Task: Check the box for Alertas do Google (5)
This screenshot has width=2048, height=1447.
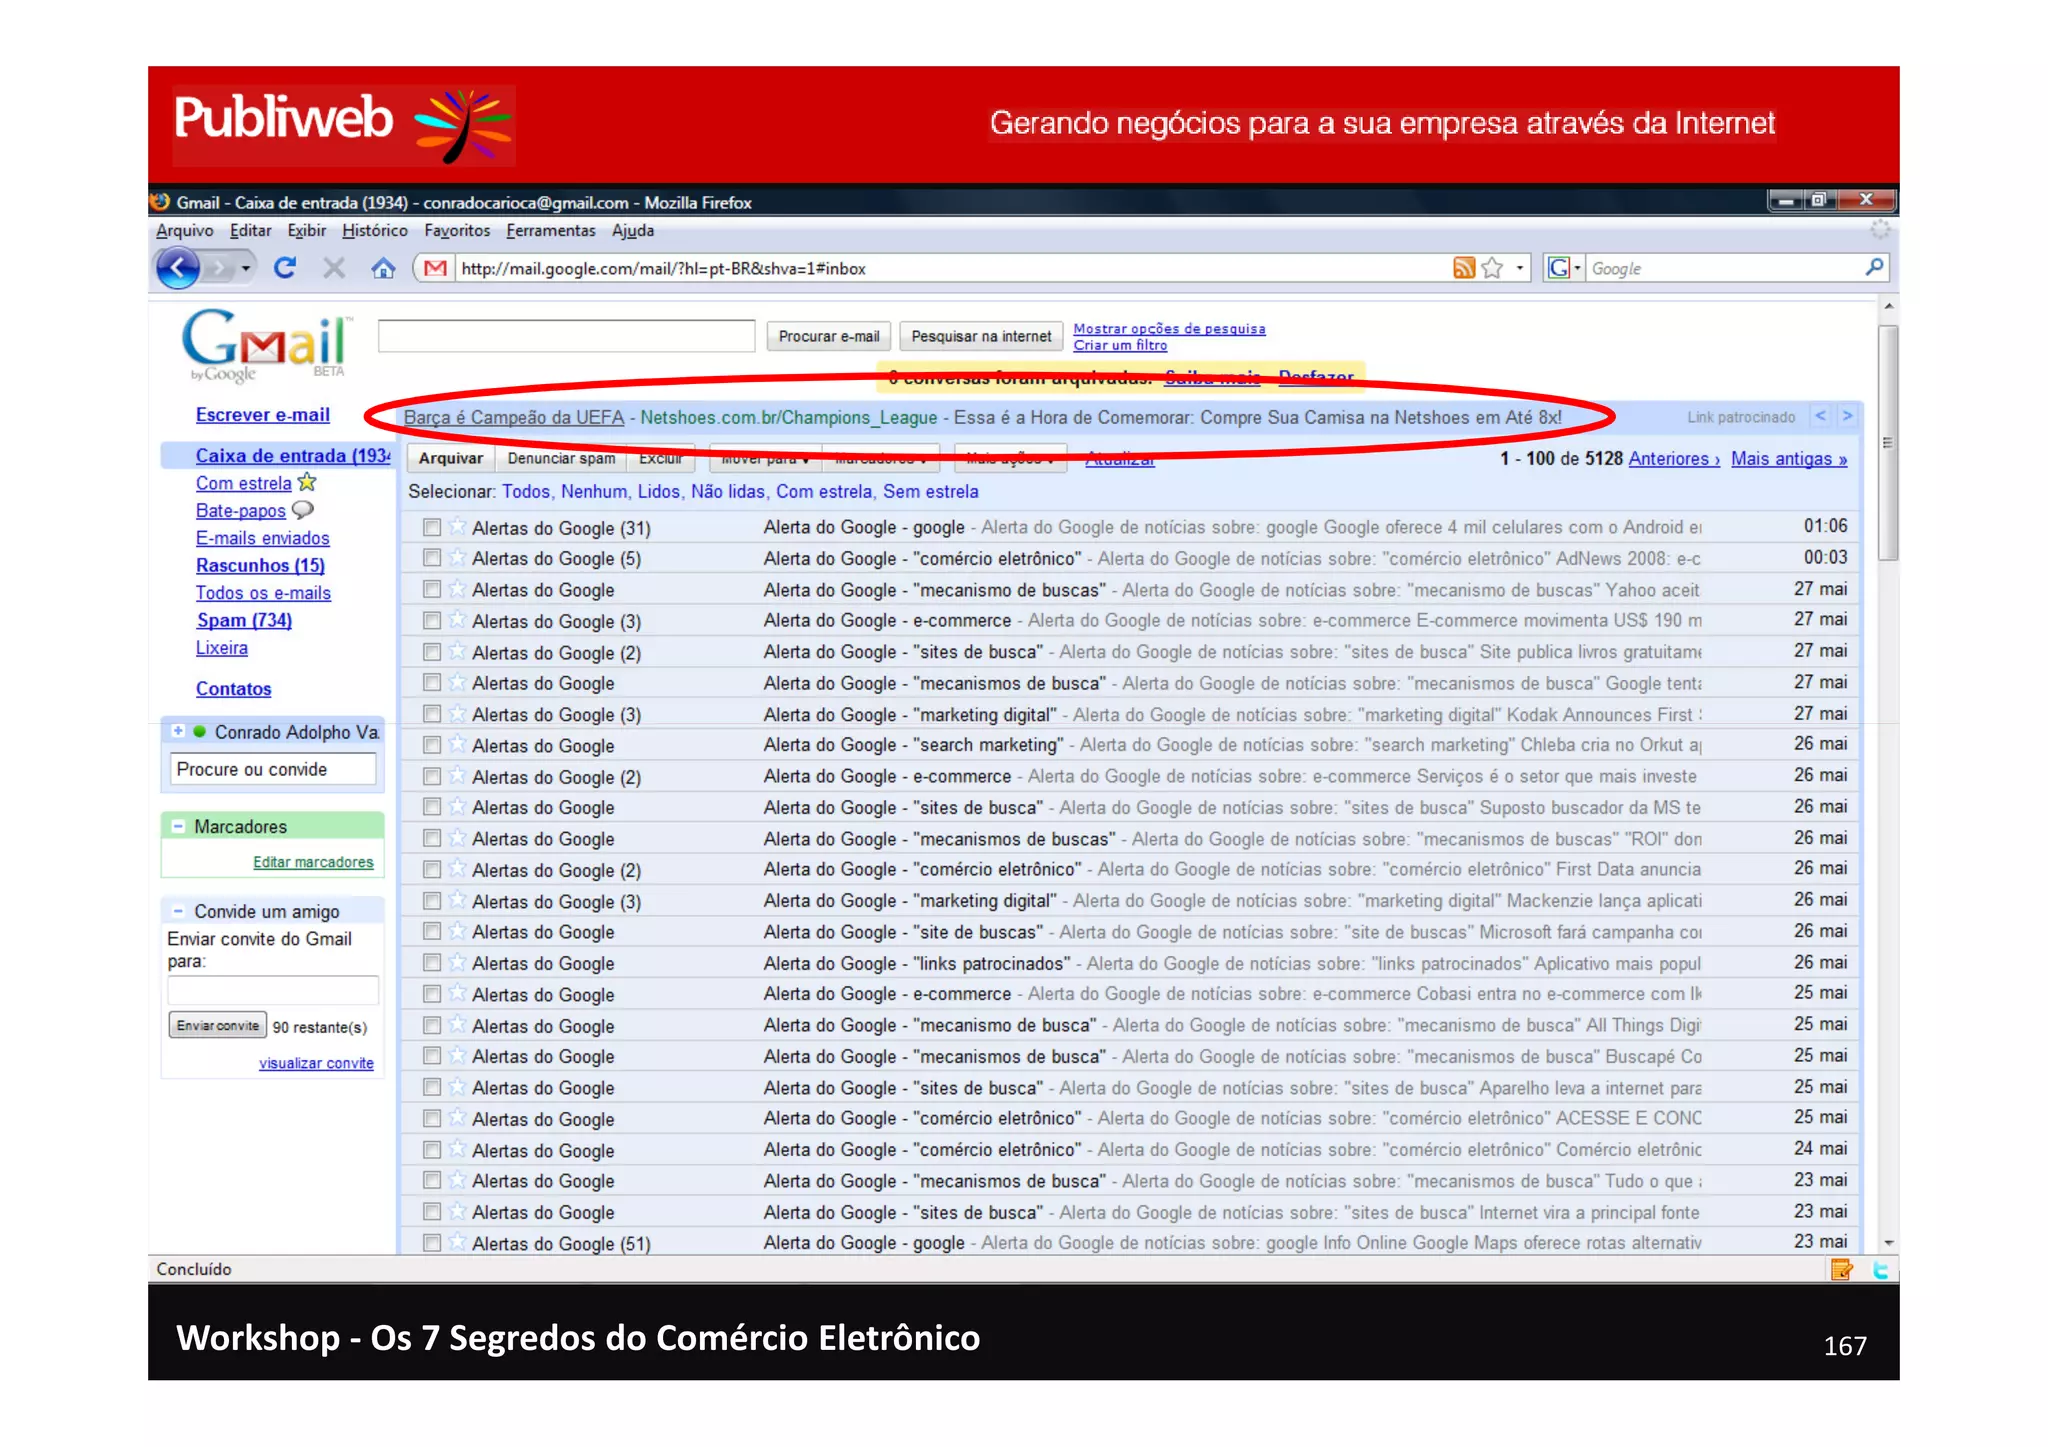Action: coord(432,558)
